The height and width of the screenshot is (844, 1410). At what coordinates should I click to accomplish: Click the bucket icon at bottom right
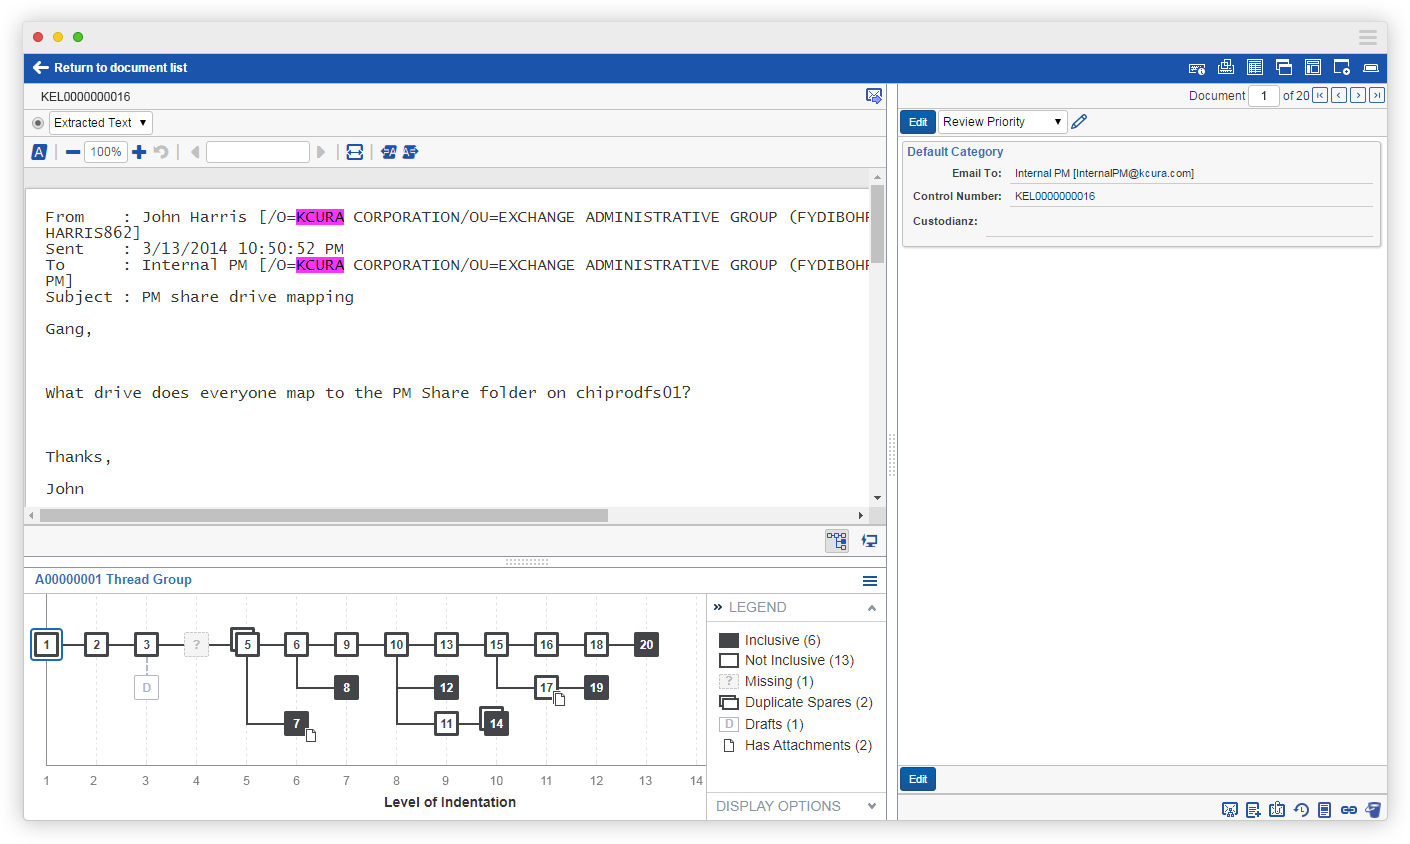pos(1373,810)
